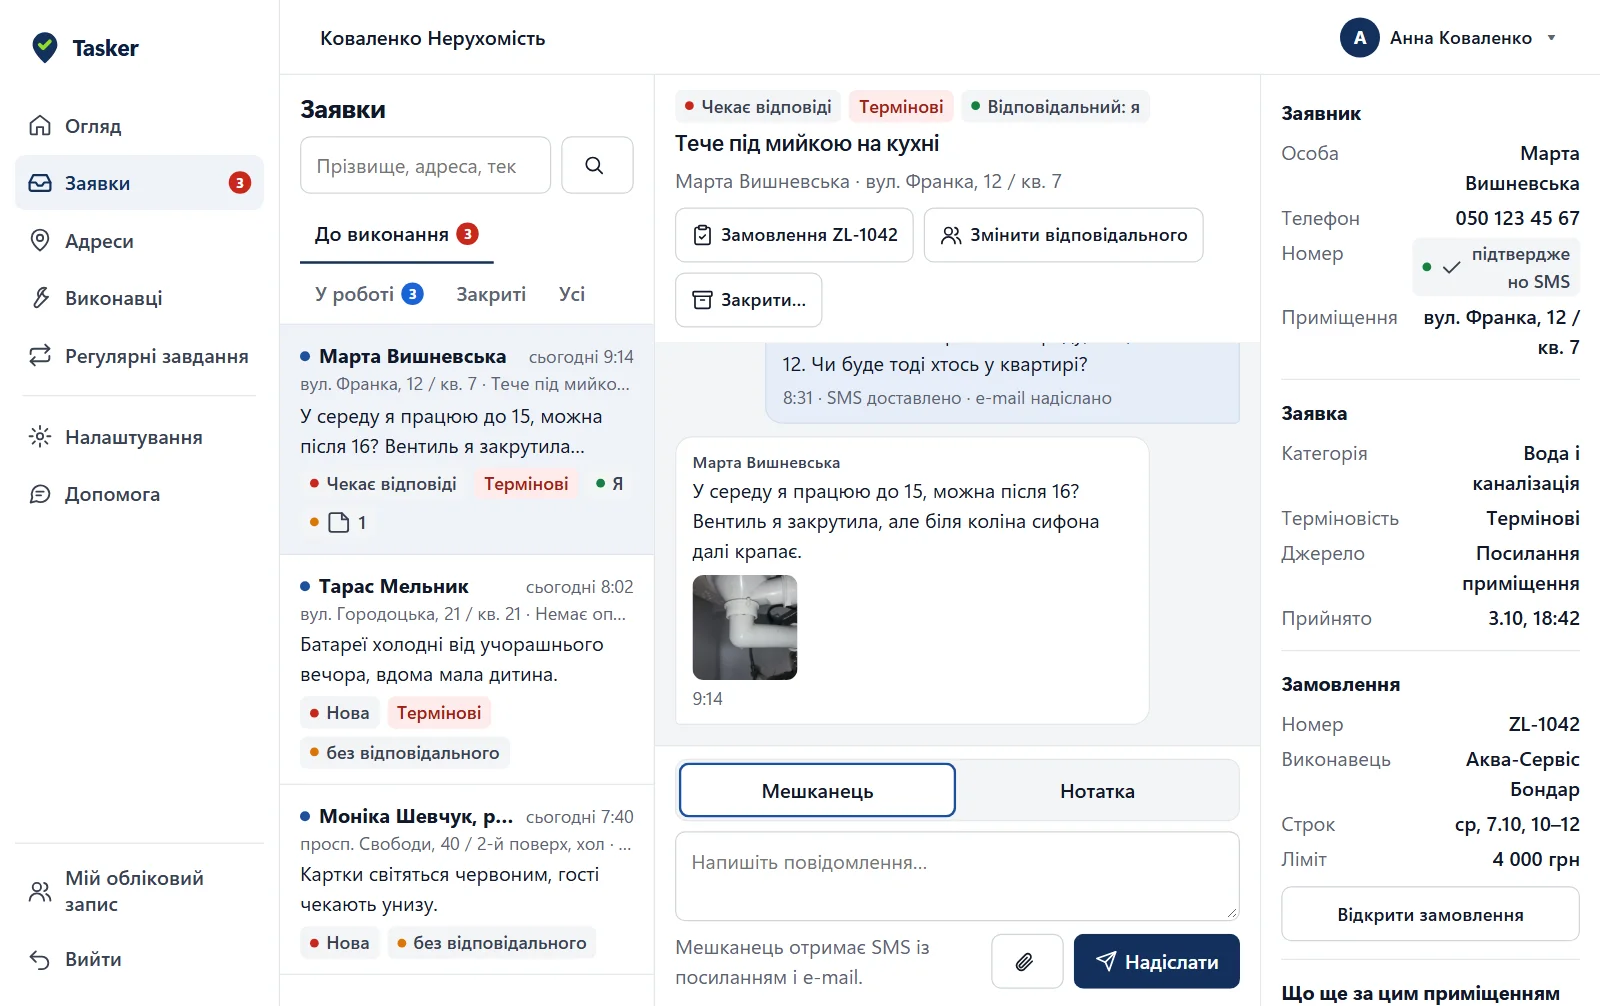
Task: Click the Вийти logout arrow icon
Action: tap(40, 959)
